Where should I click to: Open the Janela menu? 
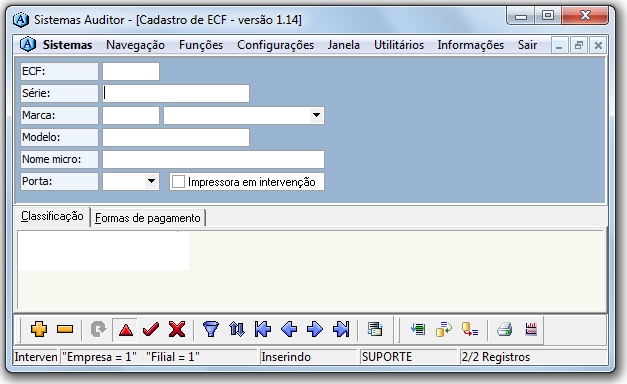coord(343,45)
